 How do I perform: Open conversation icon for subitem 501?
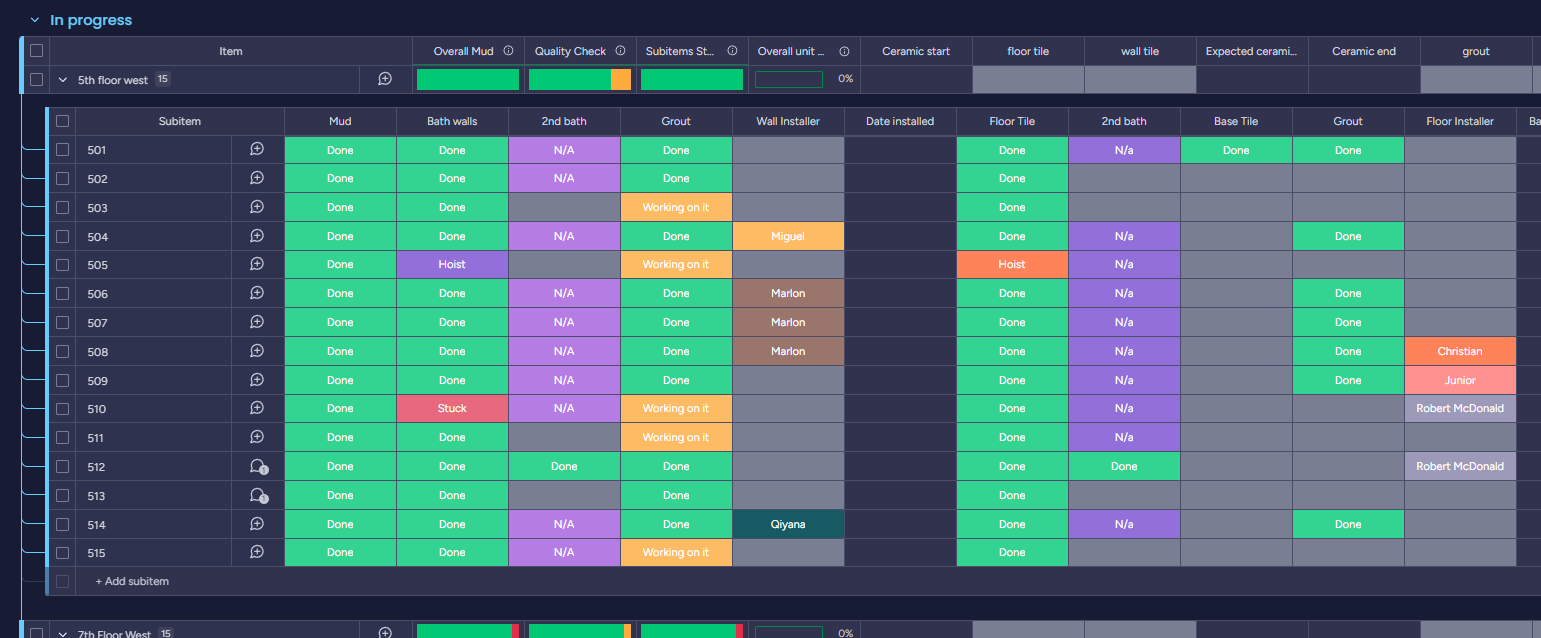click(257, 150)
